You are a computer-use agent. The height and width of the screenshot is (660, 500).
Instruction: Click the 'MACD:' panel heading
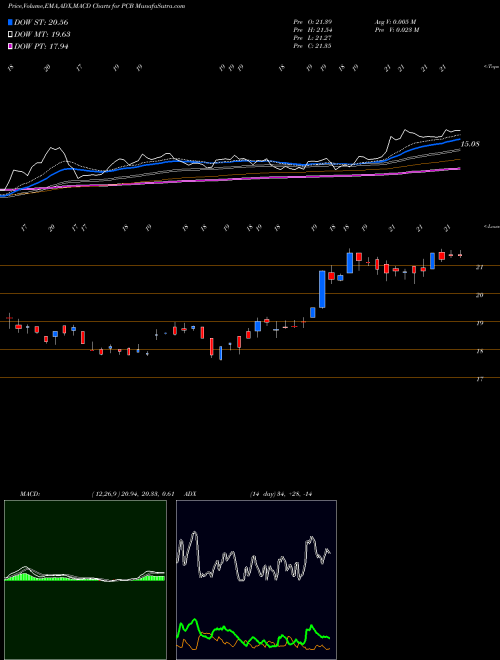click(x=29, y=494)
